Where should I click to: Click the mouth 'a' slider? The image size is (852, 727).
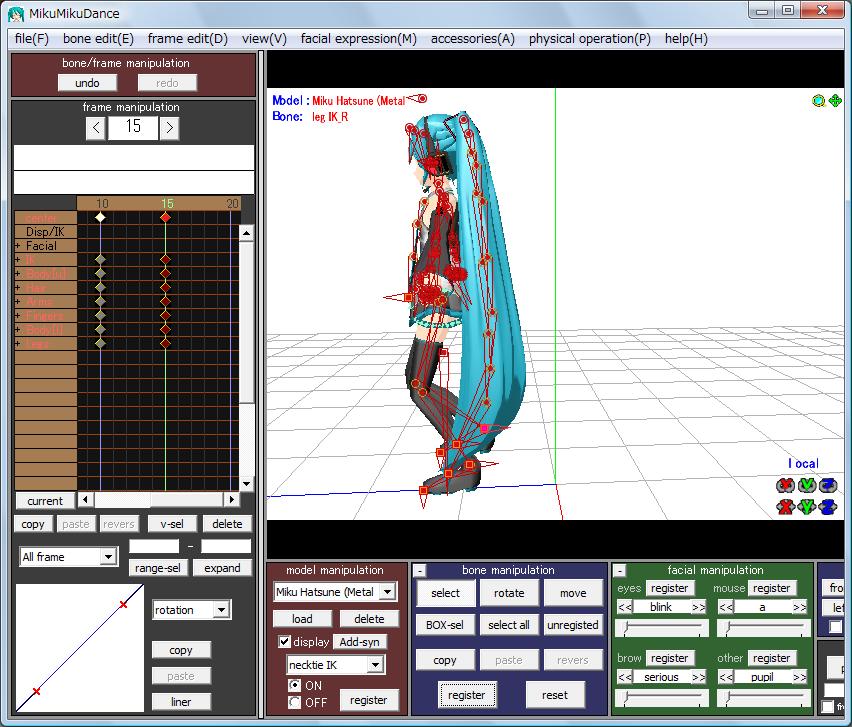tap(763, 629)
